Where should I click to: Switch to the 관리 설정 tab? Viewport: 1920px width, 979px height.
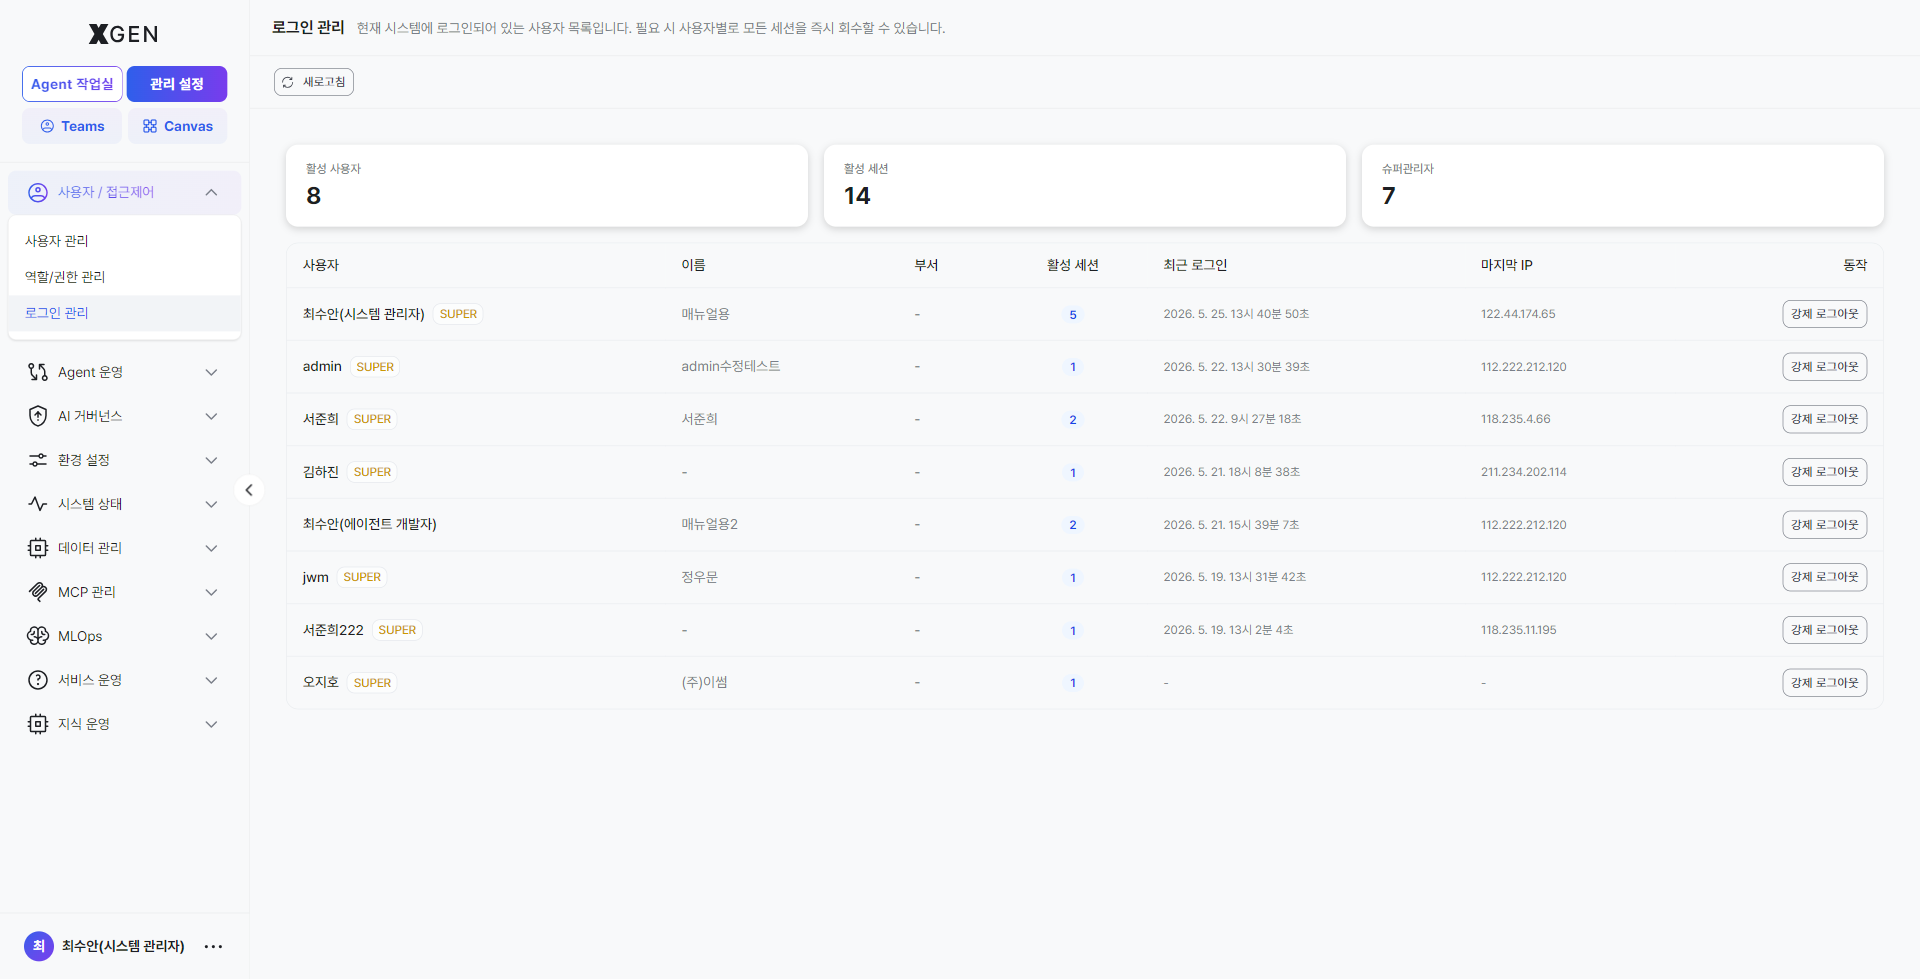tap(177, 84)
